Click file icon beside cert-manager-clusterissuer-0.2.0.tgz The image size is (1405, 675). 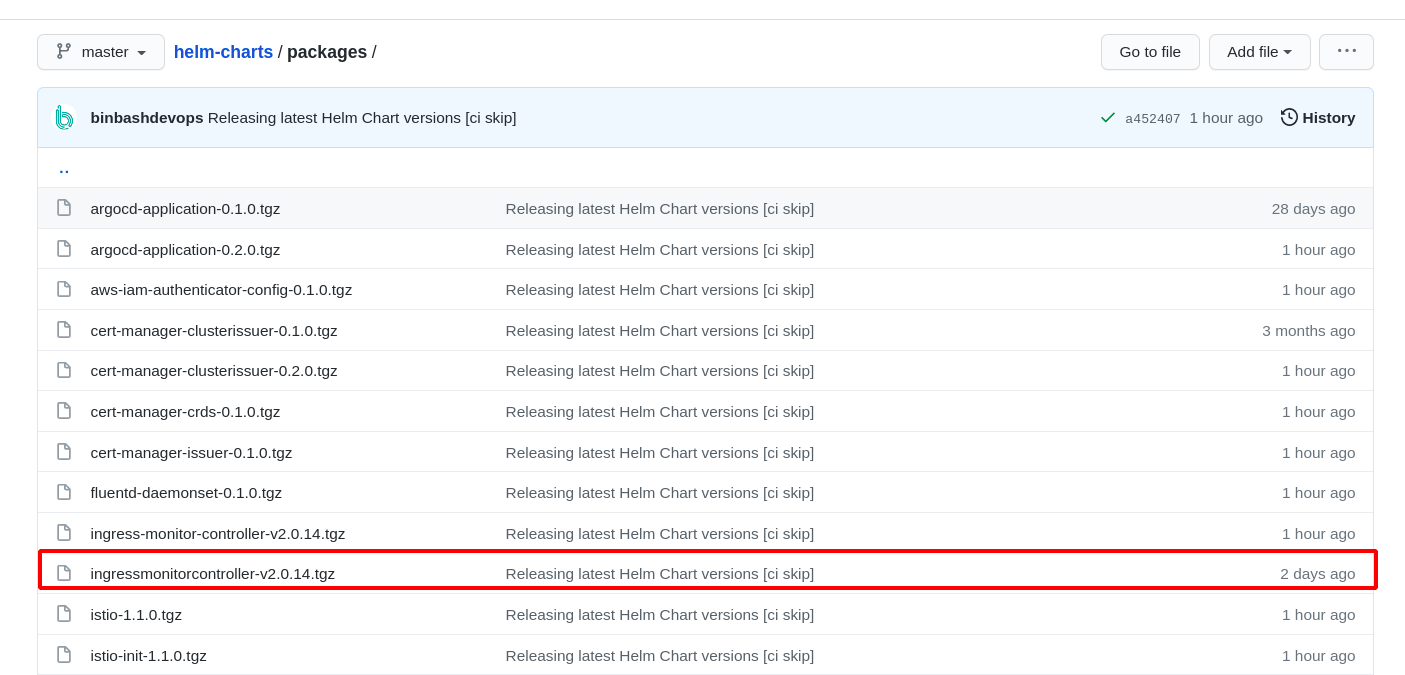click(64, 370)
